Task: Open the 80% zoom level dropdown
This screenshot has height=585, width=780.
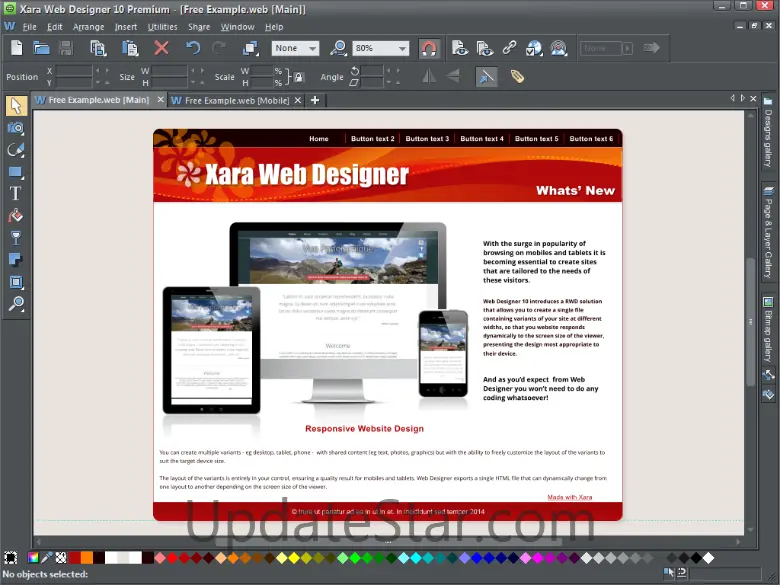Action: 401,48
